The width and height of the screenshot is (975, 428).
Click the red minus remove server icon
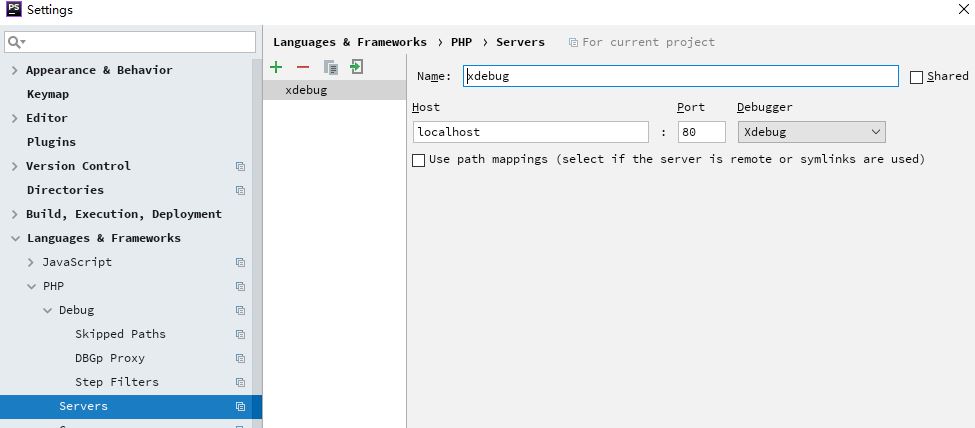point(303,68)
